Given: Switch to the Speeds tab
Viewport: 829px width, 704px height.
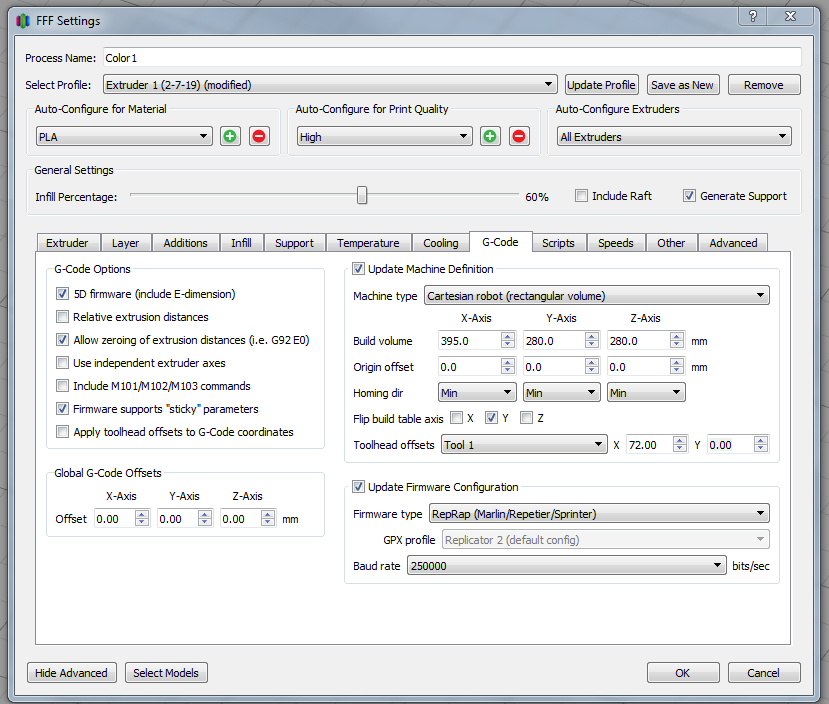Looking at the screenshot, I should [615, 243].
